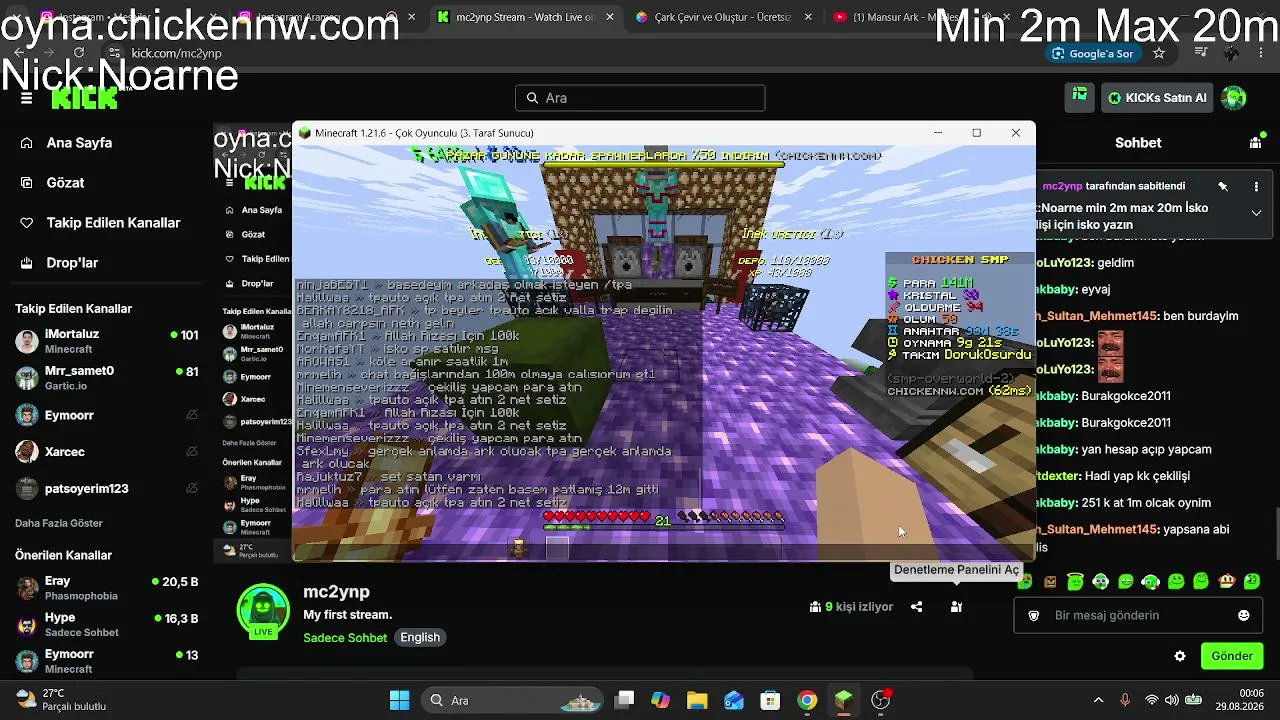Unpin the pinned chat message
Screen dimensions: 1280x720
click(x=1222, y=186)
